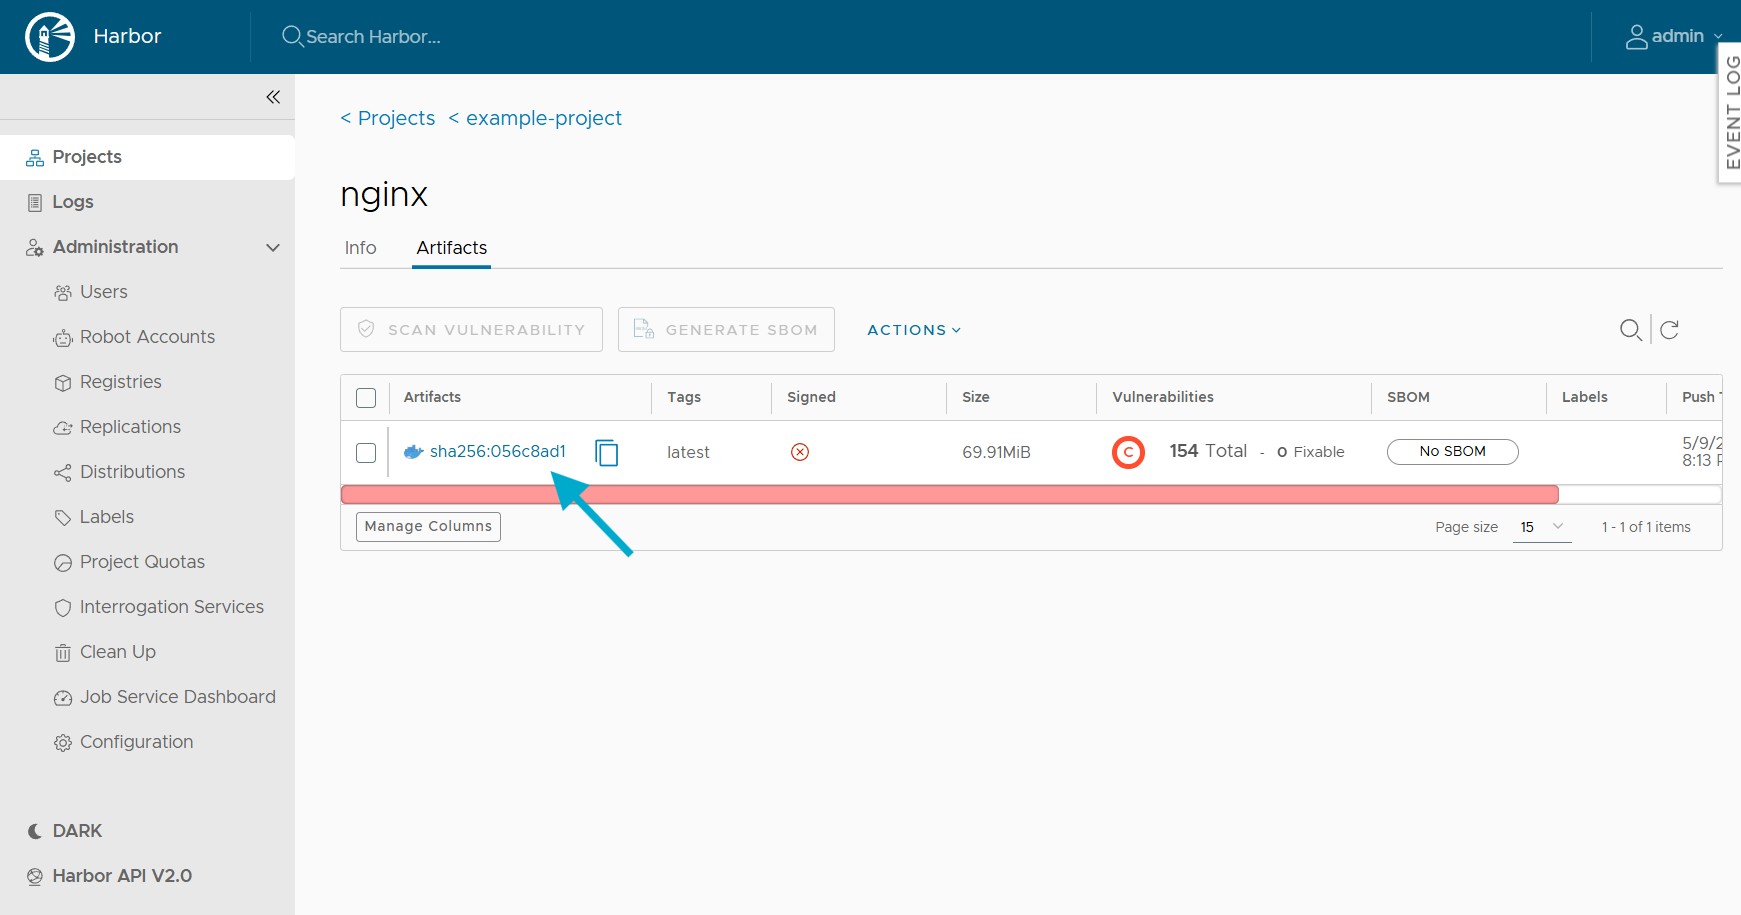Click the Generate SBOM icon
This screenshot has height=915, width=1741.
pyautogui.click(x=639, y=328)
